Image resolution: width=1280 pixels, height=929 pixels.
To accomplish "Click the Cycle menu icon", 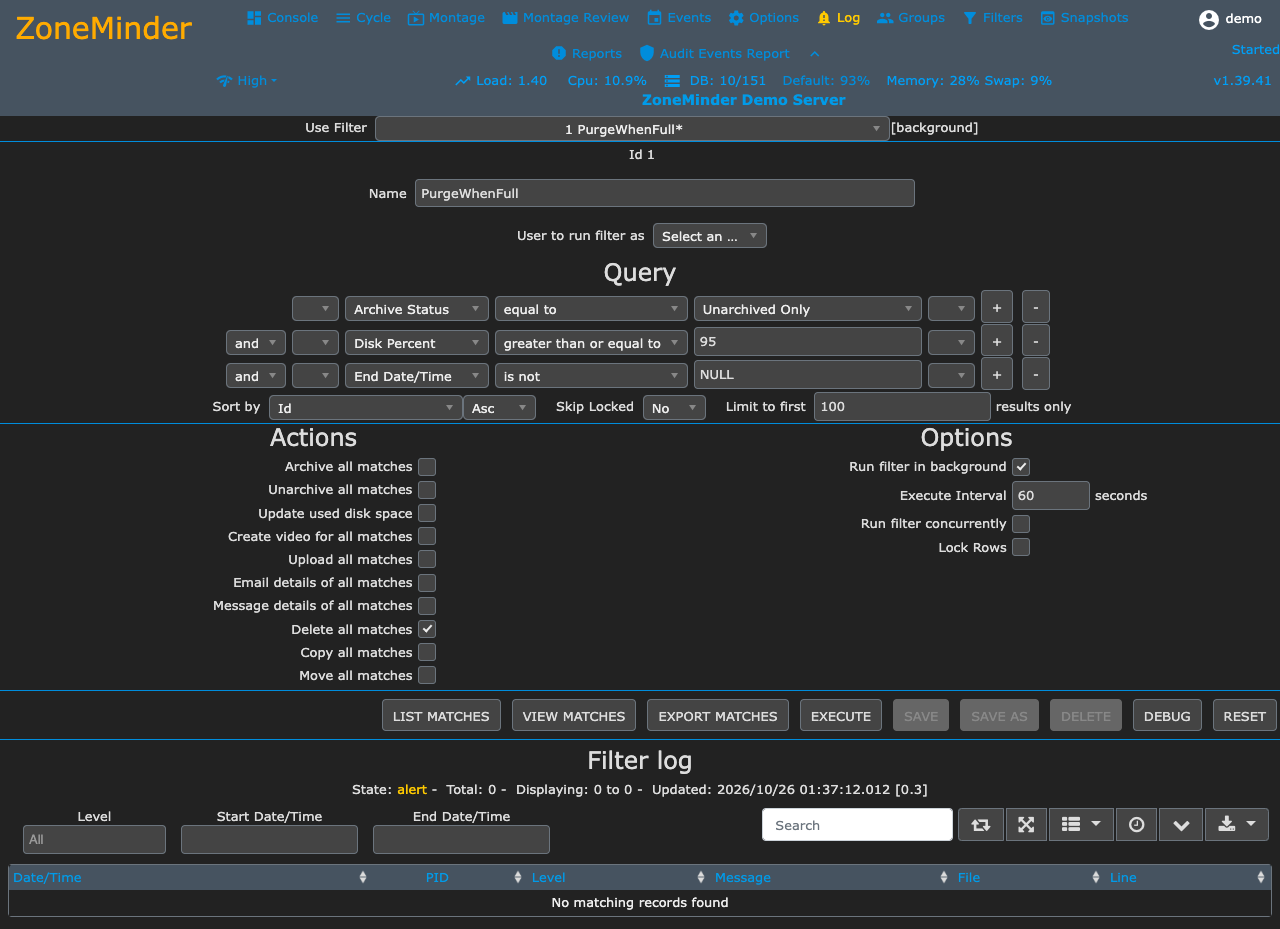I will coord(343,18).
